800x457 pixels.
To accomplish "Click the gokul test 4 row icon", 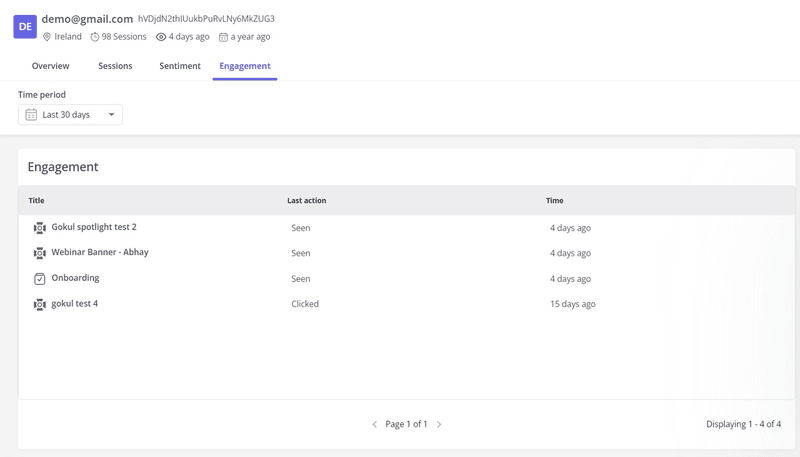I will tap(40, 305).
